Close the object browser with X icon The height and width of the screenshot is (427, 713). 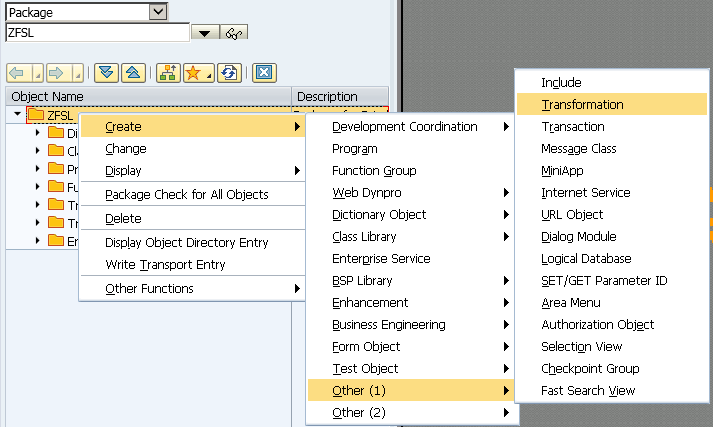tap(263, 73)
